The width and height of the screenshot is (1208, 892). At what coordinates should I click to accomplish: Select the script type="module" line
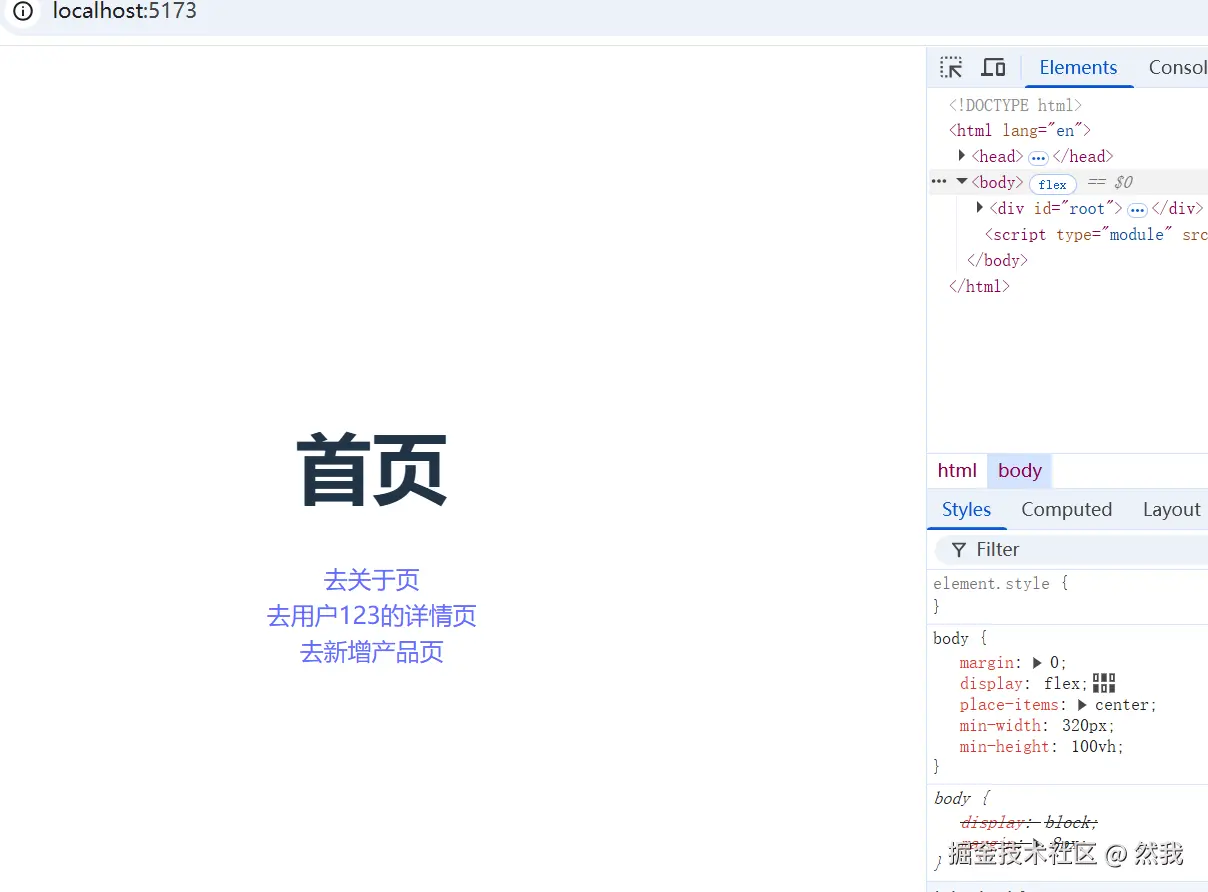[1096, 234]
